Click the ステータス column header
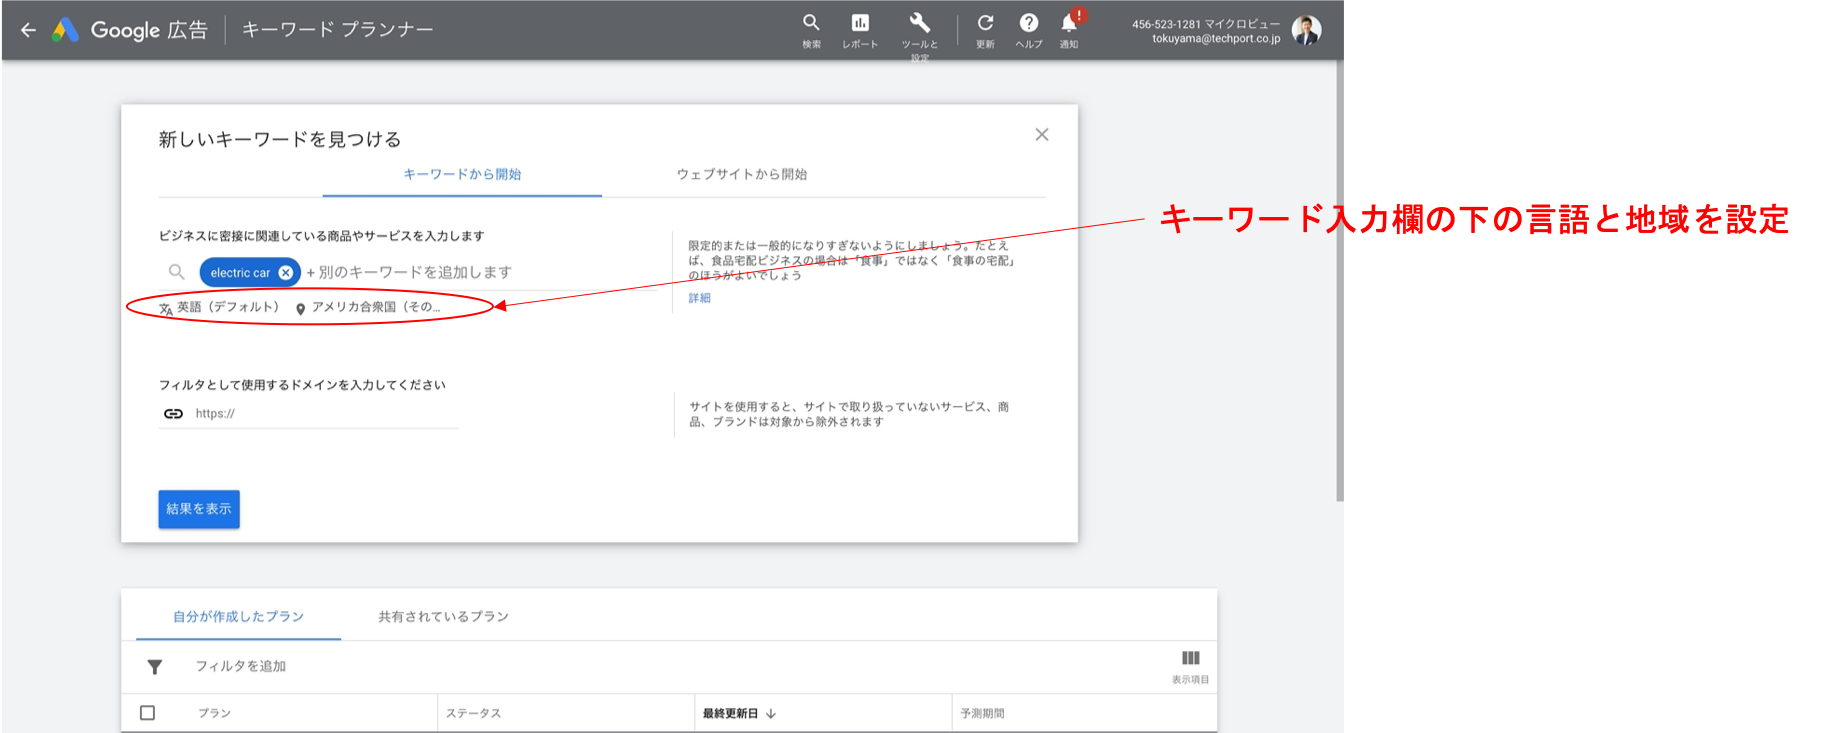The image size is (1847, 733). (473, 713)
